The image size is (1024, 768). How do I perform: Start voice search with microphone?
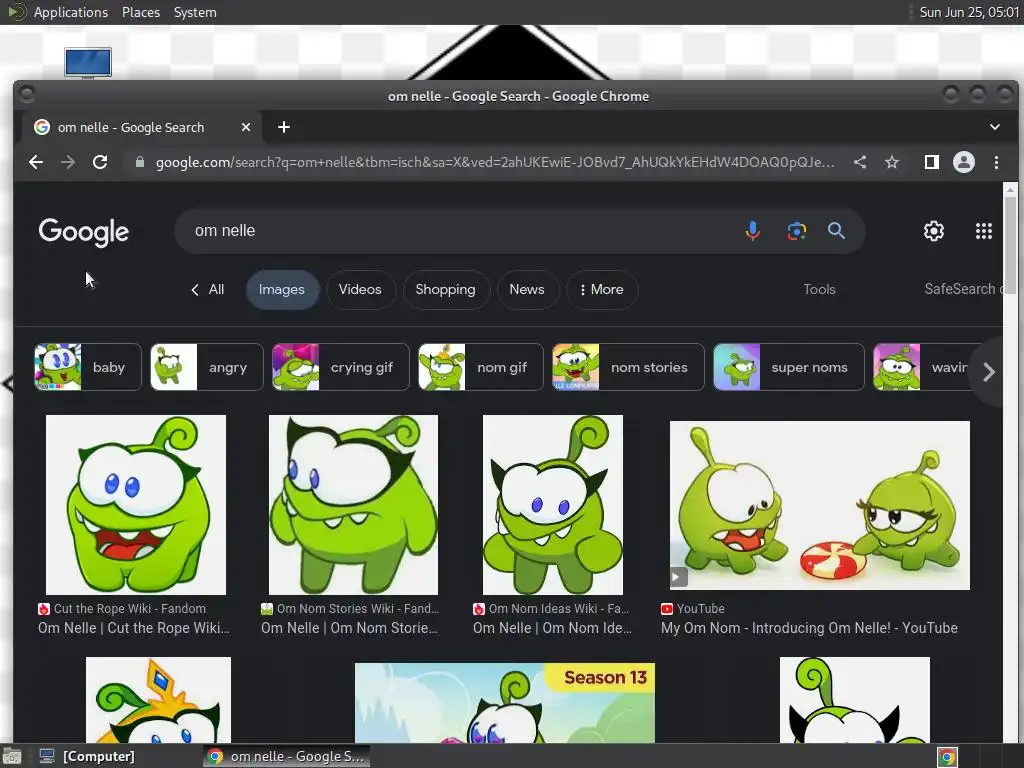point(752,231)
